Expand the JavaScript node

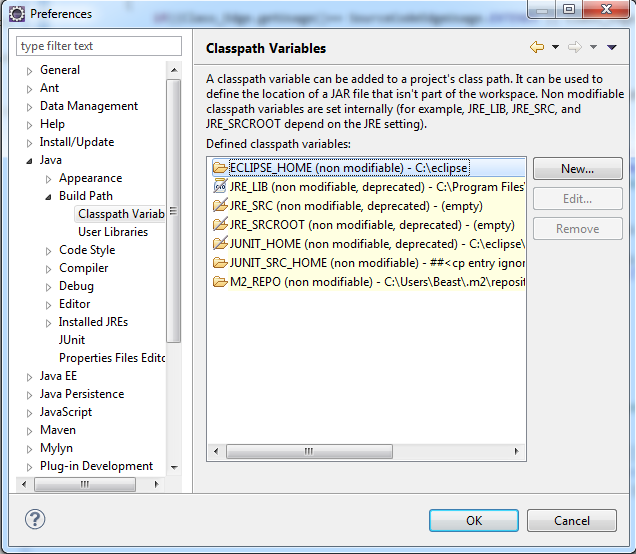pyautogui.click(x=29, y=413)
